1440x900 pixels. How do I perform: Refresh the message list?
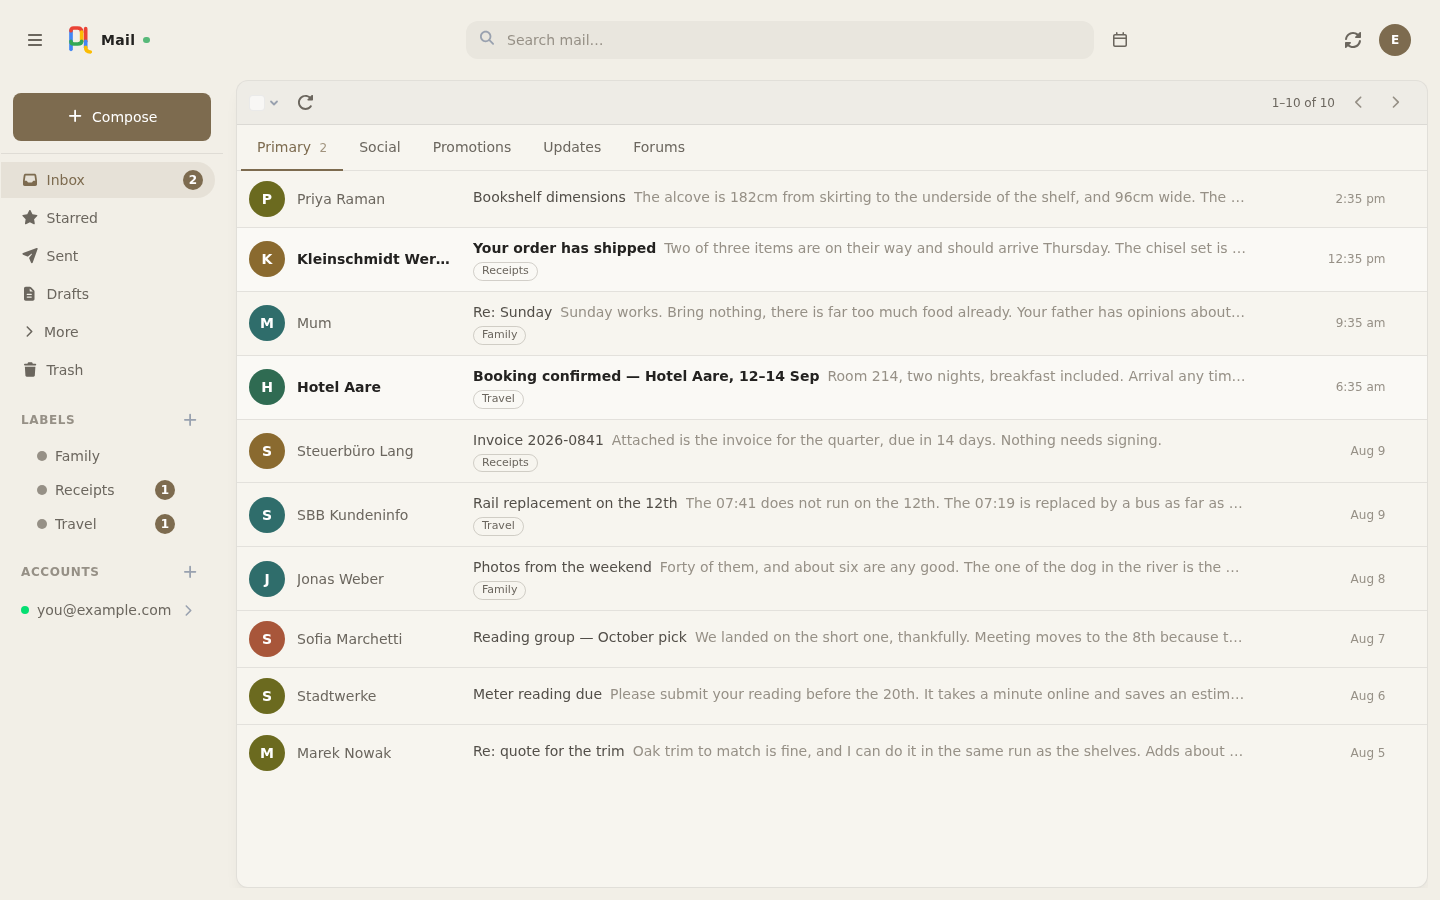click(306, 102)
